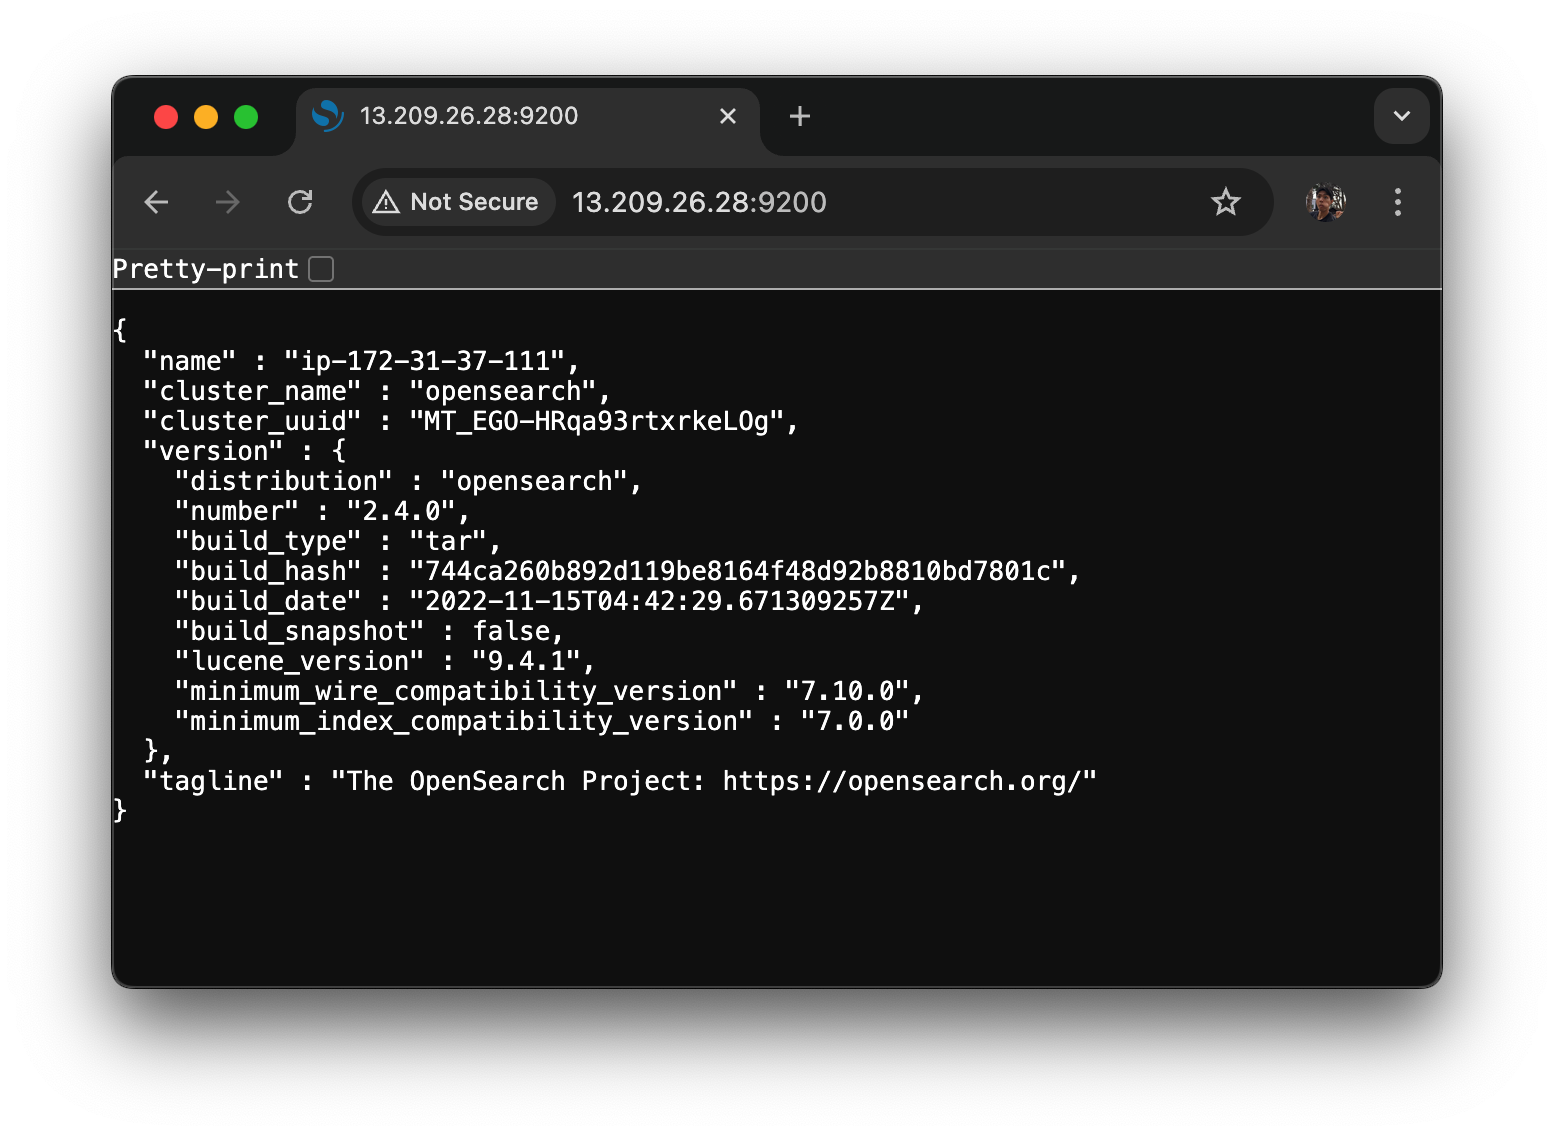Screen dimensions: 1554x1136
Task: Click cluster_uuid value "MT_EGO-HRqa93rtxrkeL0g"
Action: coord(597,421)
